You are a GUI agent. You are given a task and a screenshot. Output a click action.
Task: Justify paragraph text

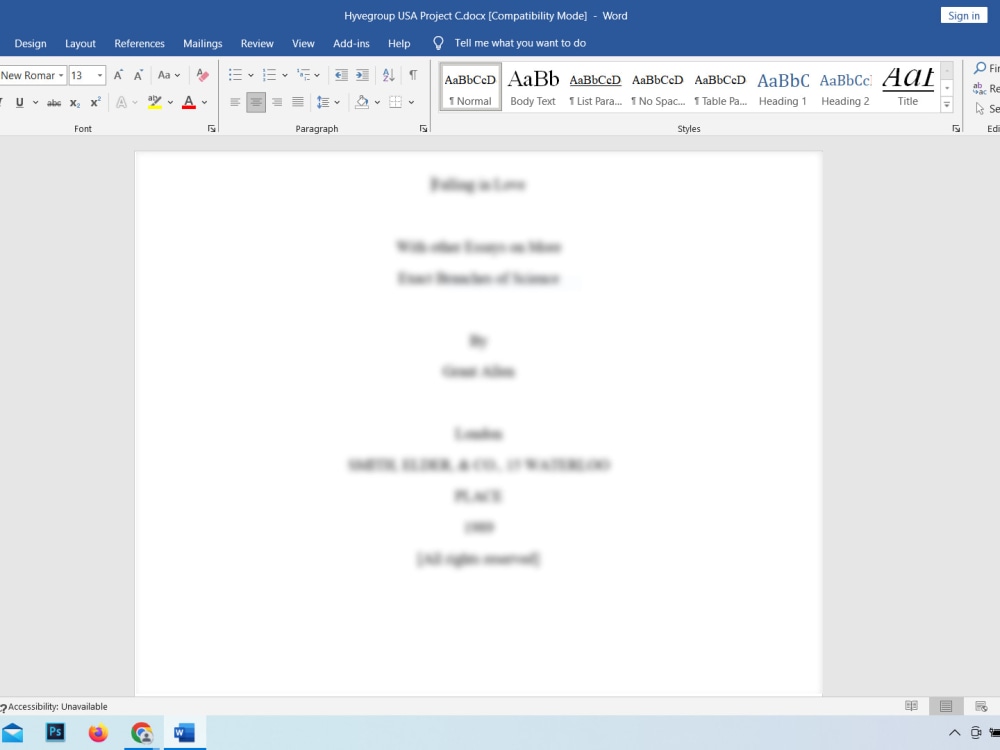pos(298,102)
